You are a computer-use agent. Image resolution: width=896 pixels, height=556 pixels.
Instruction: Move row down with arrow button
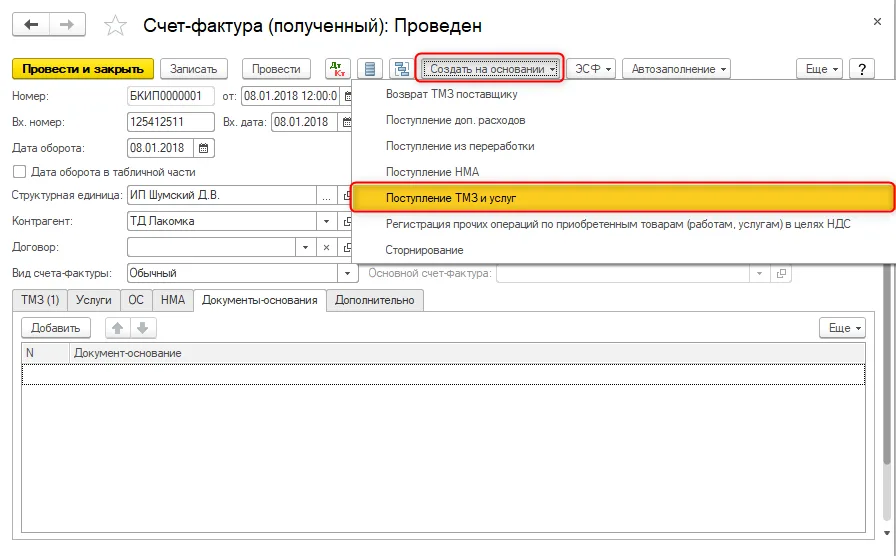143,328
